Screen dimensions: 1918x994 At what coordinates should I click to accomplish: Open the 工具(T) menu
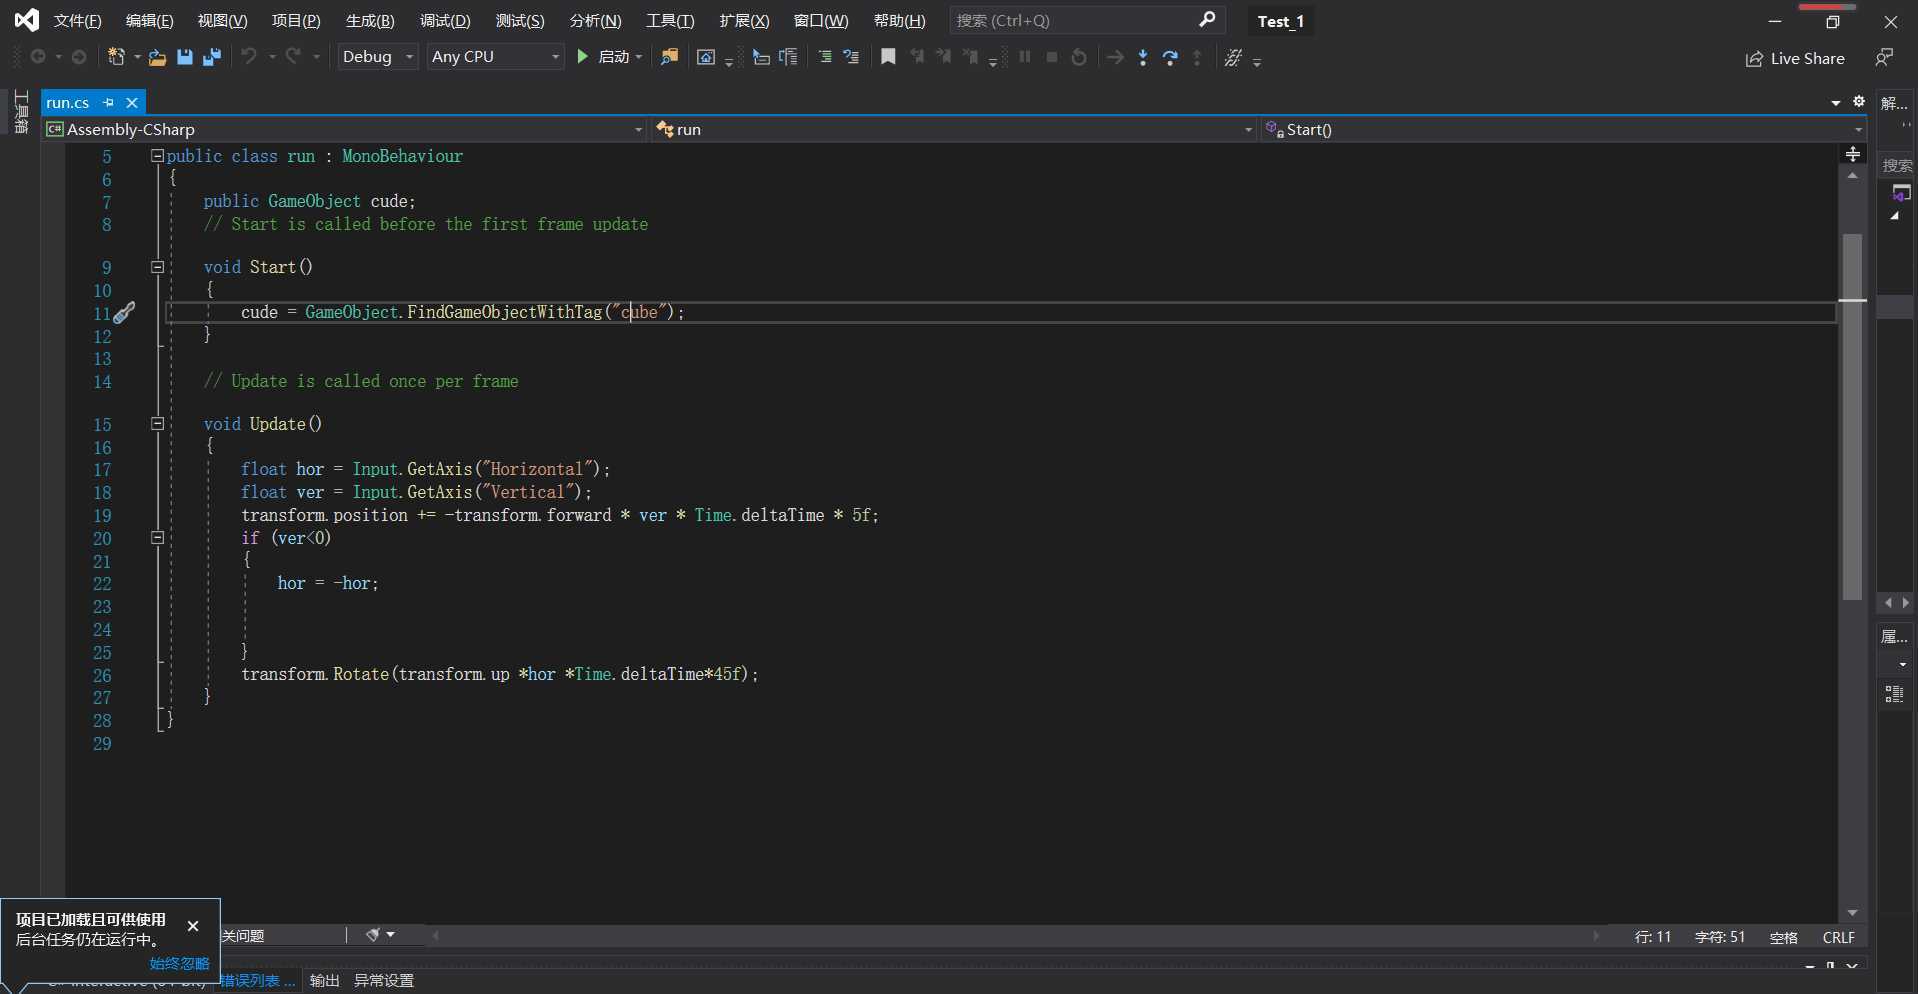670,20
